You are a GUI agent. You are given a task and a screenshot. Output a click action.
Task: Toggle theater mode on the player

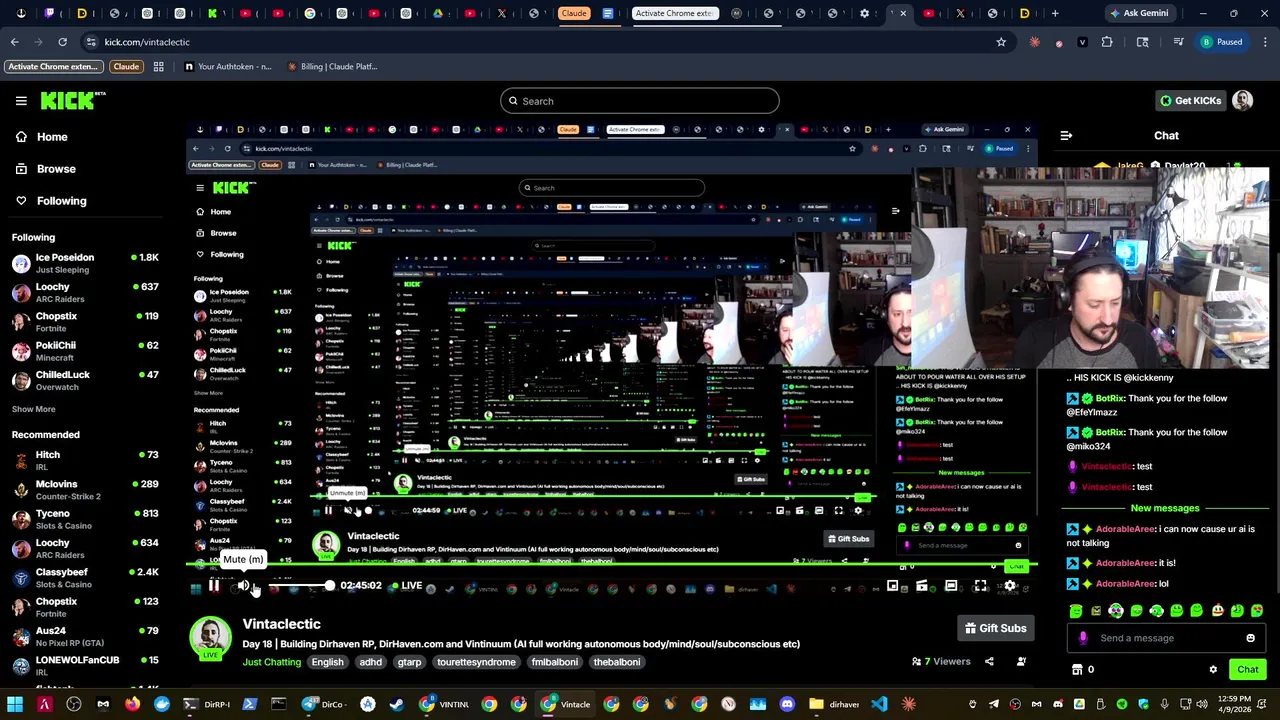[x=951, y=586]
